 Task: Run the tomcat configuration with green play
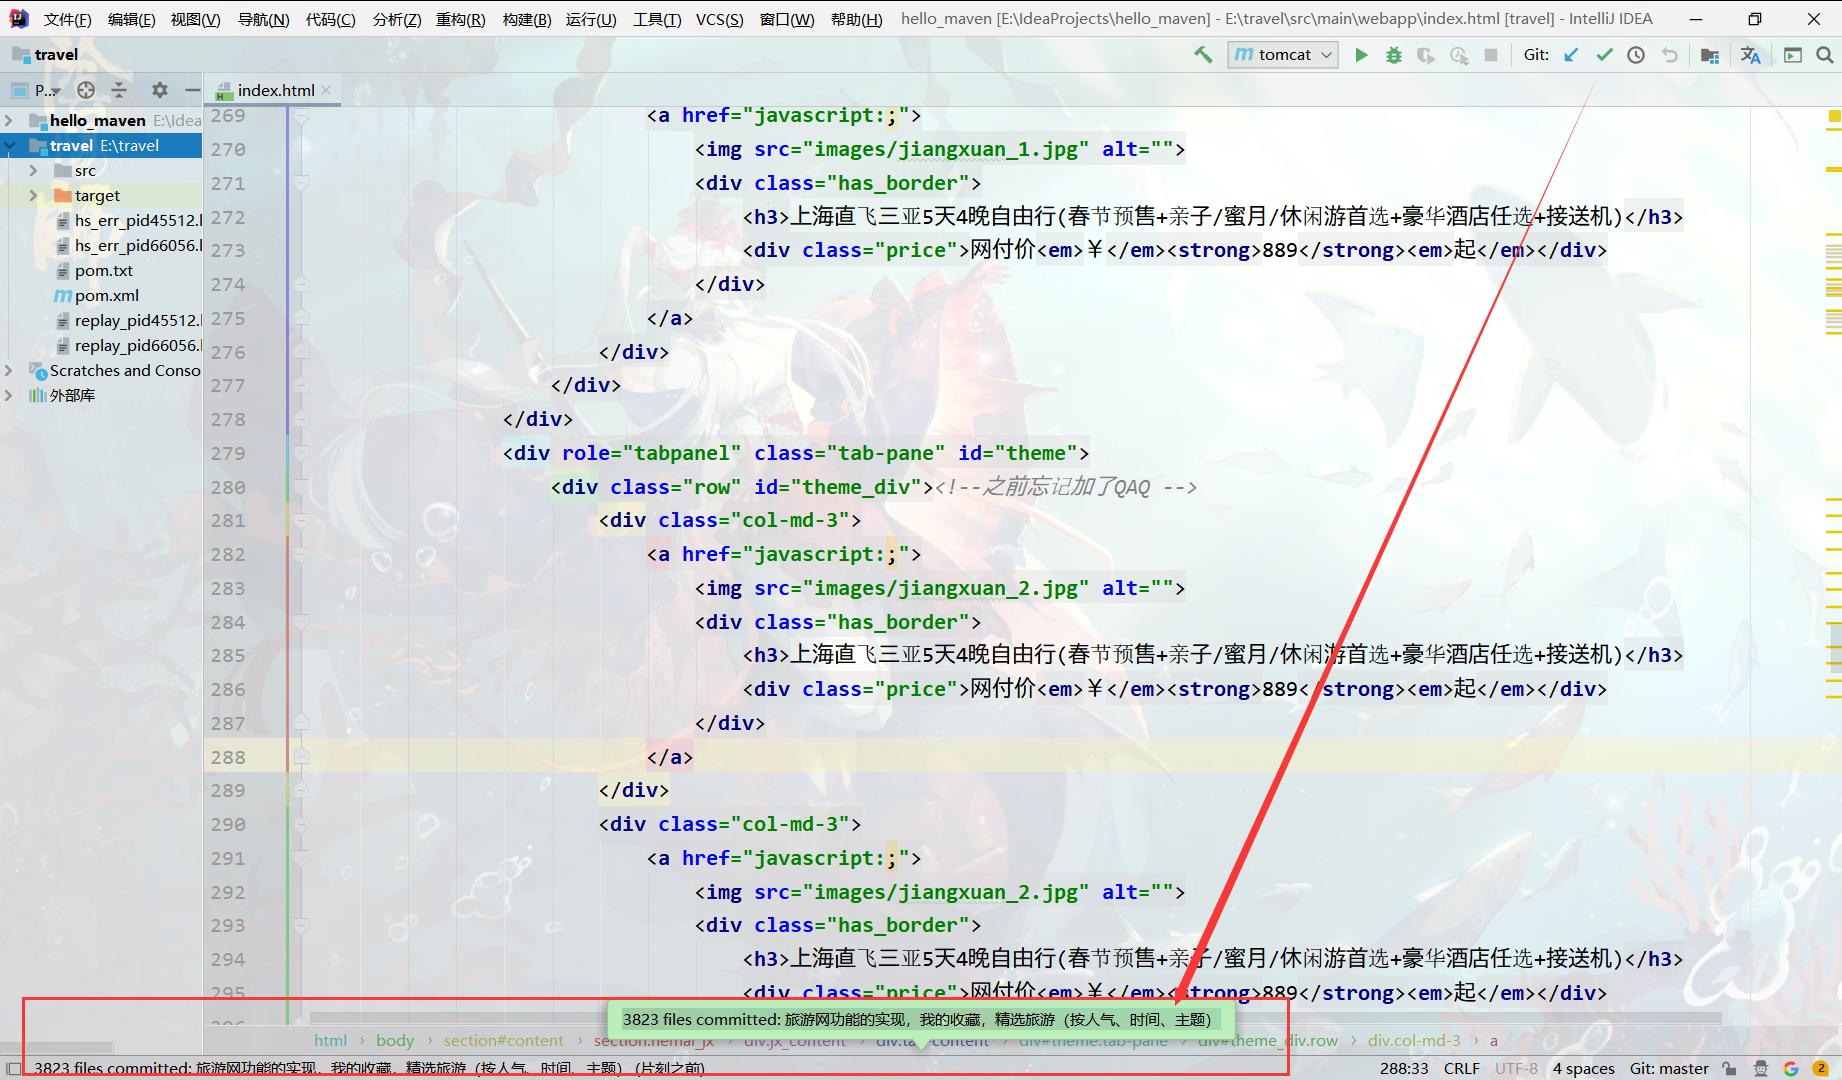click(x=1361, y=55)
